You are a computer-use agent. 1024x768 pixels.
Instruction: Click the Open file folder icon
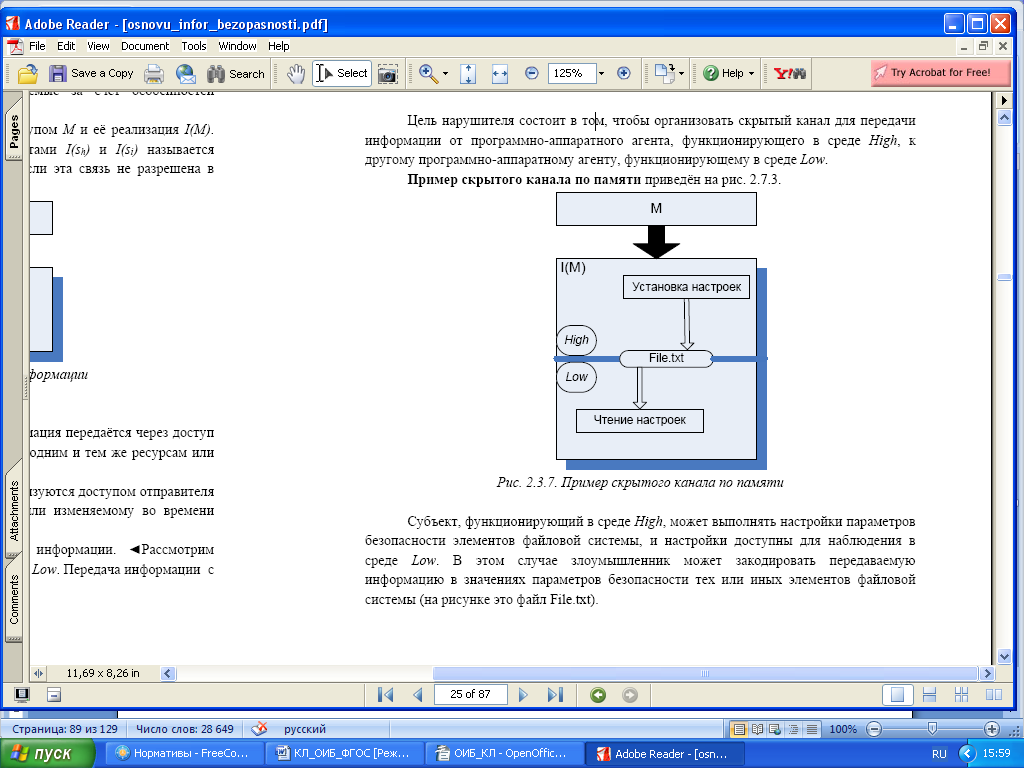pos(27,74)
